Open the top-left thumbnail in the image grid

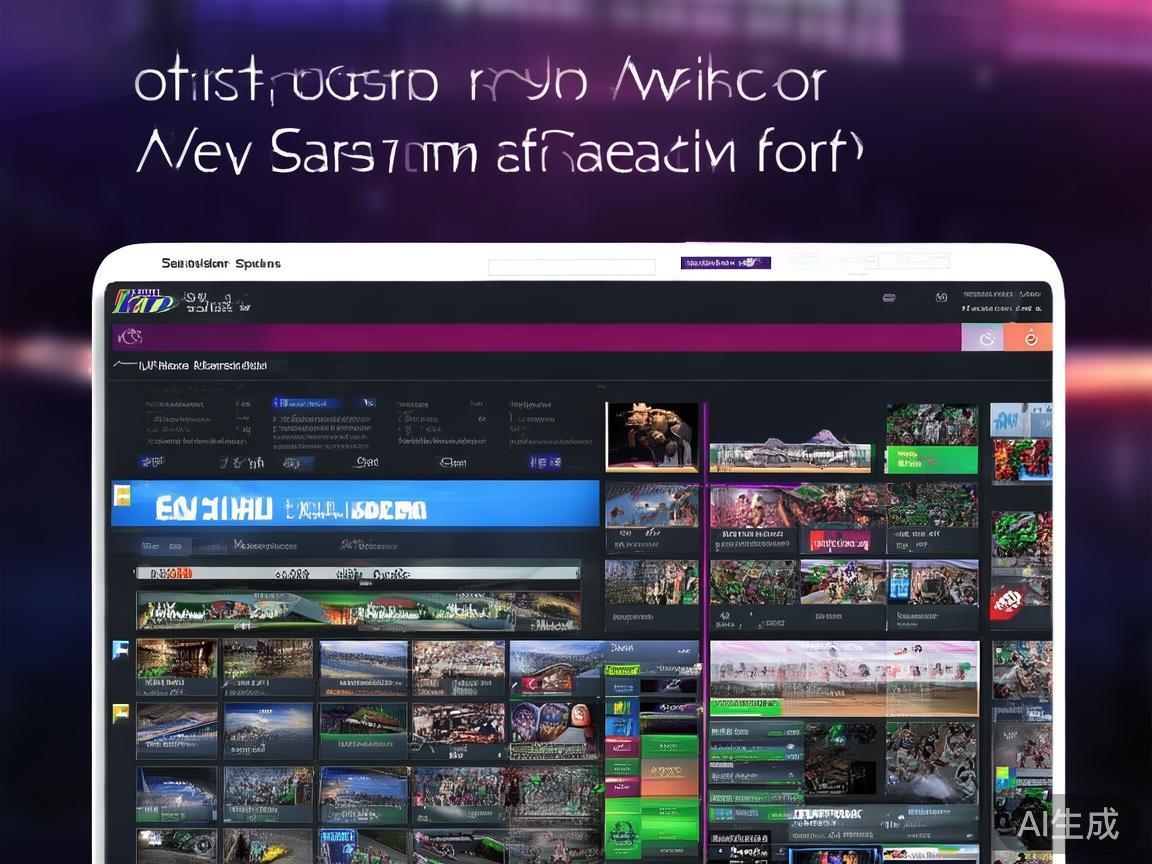click(x=176, y=662)
